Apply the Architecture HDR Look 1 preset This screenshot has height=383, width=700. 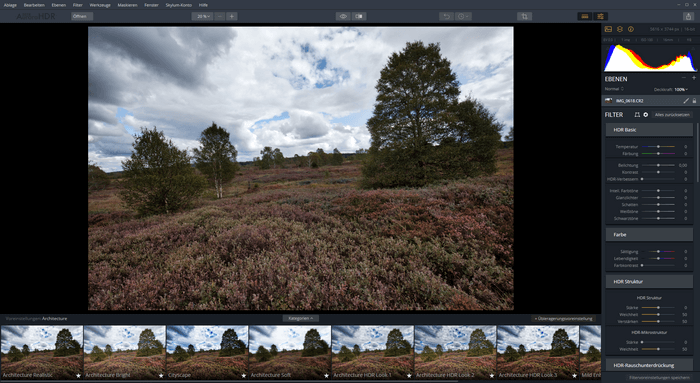[x=372, y=352]
